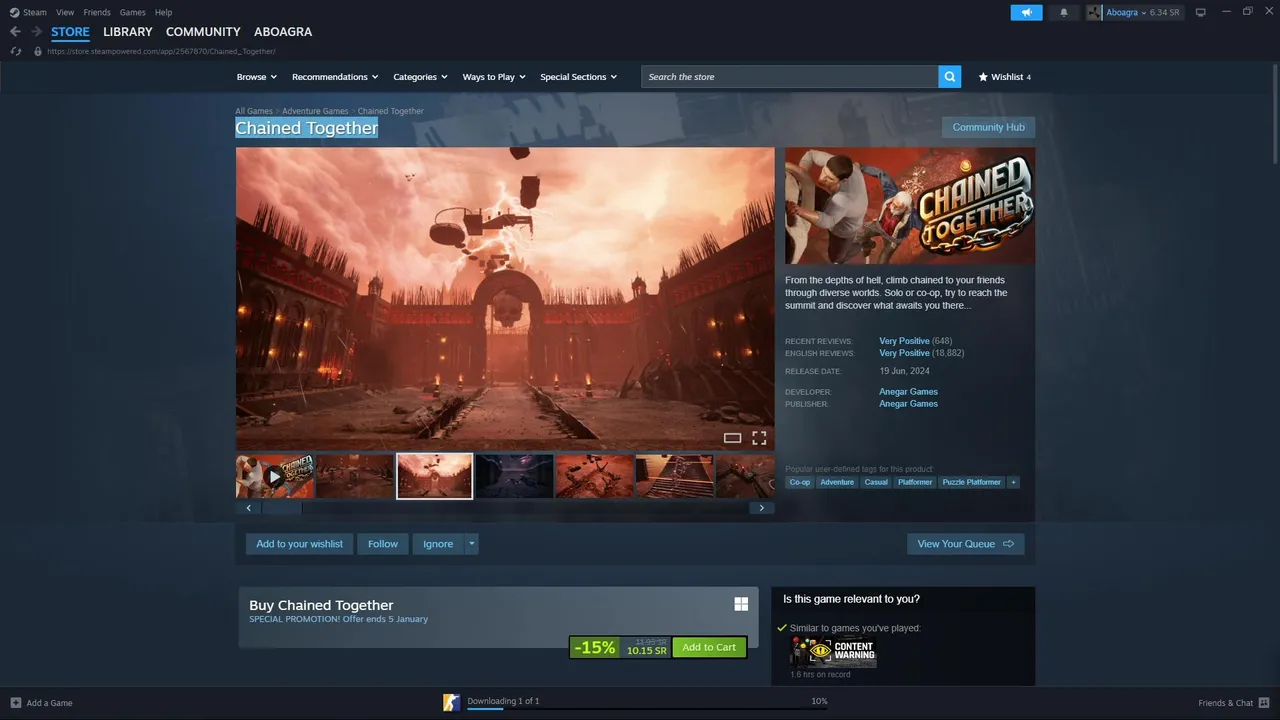Click the plus icon after tags
Image resolution: width=1280 pixels, height=720 pixels.
1013,482
